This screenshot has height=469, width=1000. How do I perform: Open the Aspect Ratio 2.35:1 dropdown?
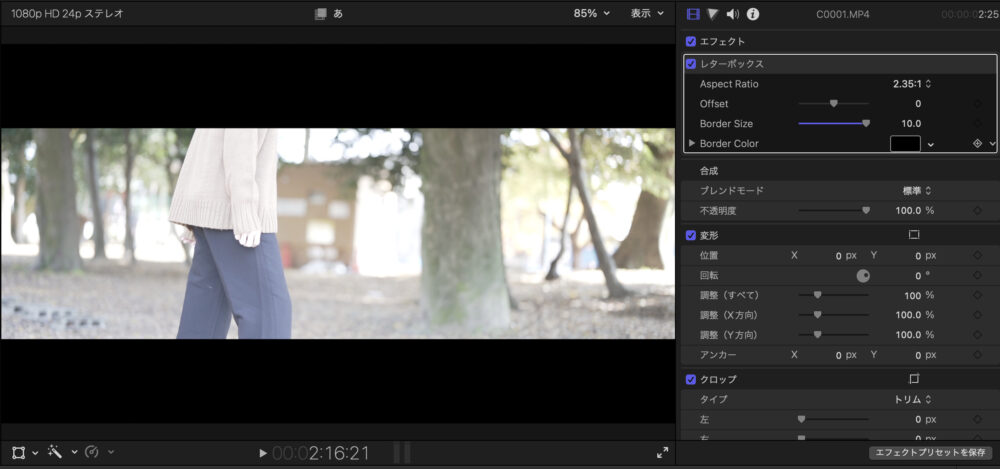(912, 84)
